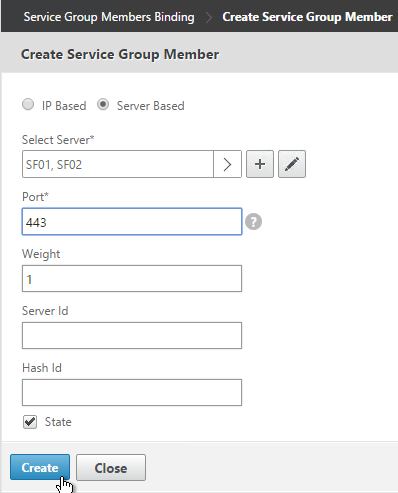Click the Select Server field showing SF01, SF02

(118, 164)
